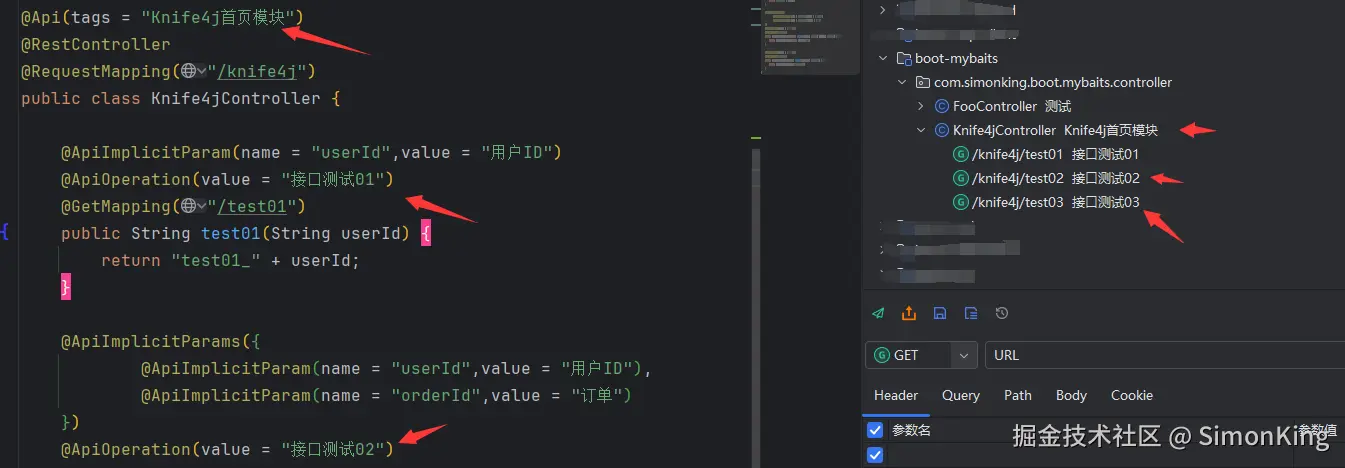Collapse the Knife4jController node
The image size is (1345, 468).
pos(921,130)
